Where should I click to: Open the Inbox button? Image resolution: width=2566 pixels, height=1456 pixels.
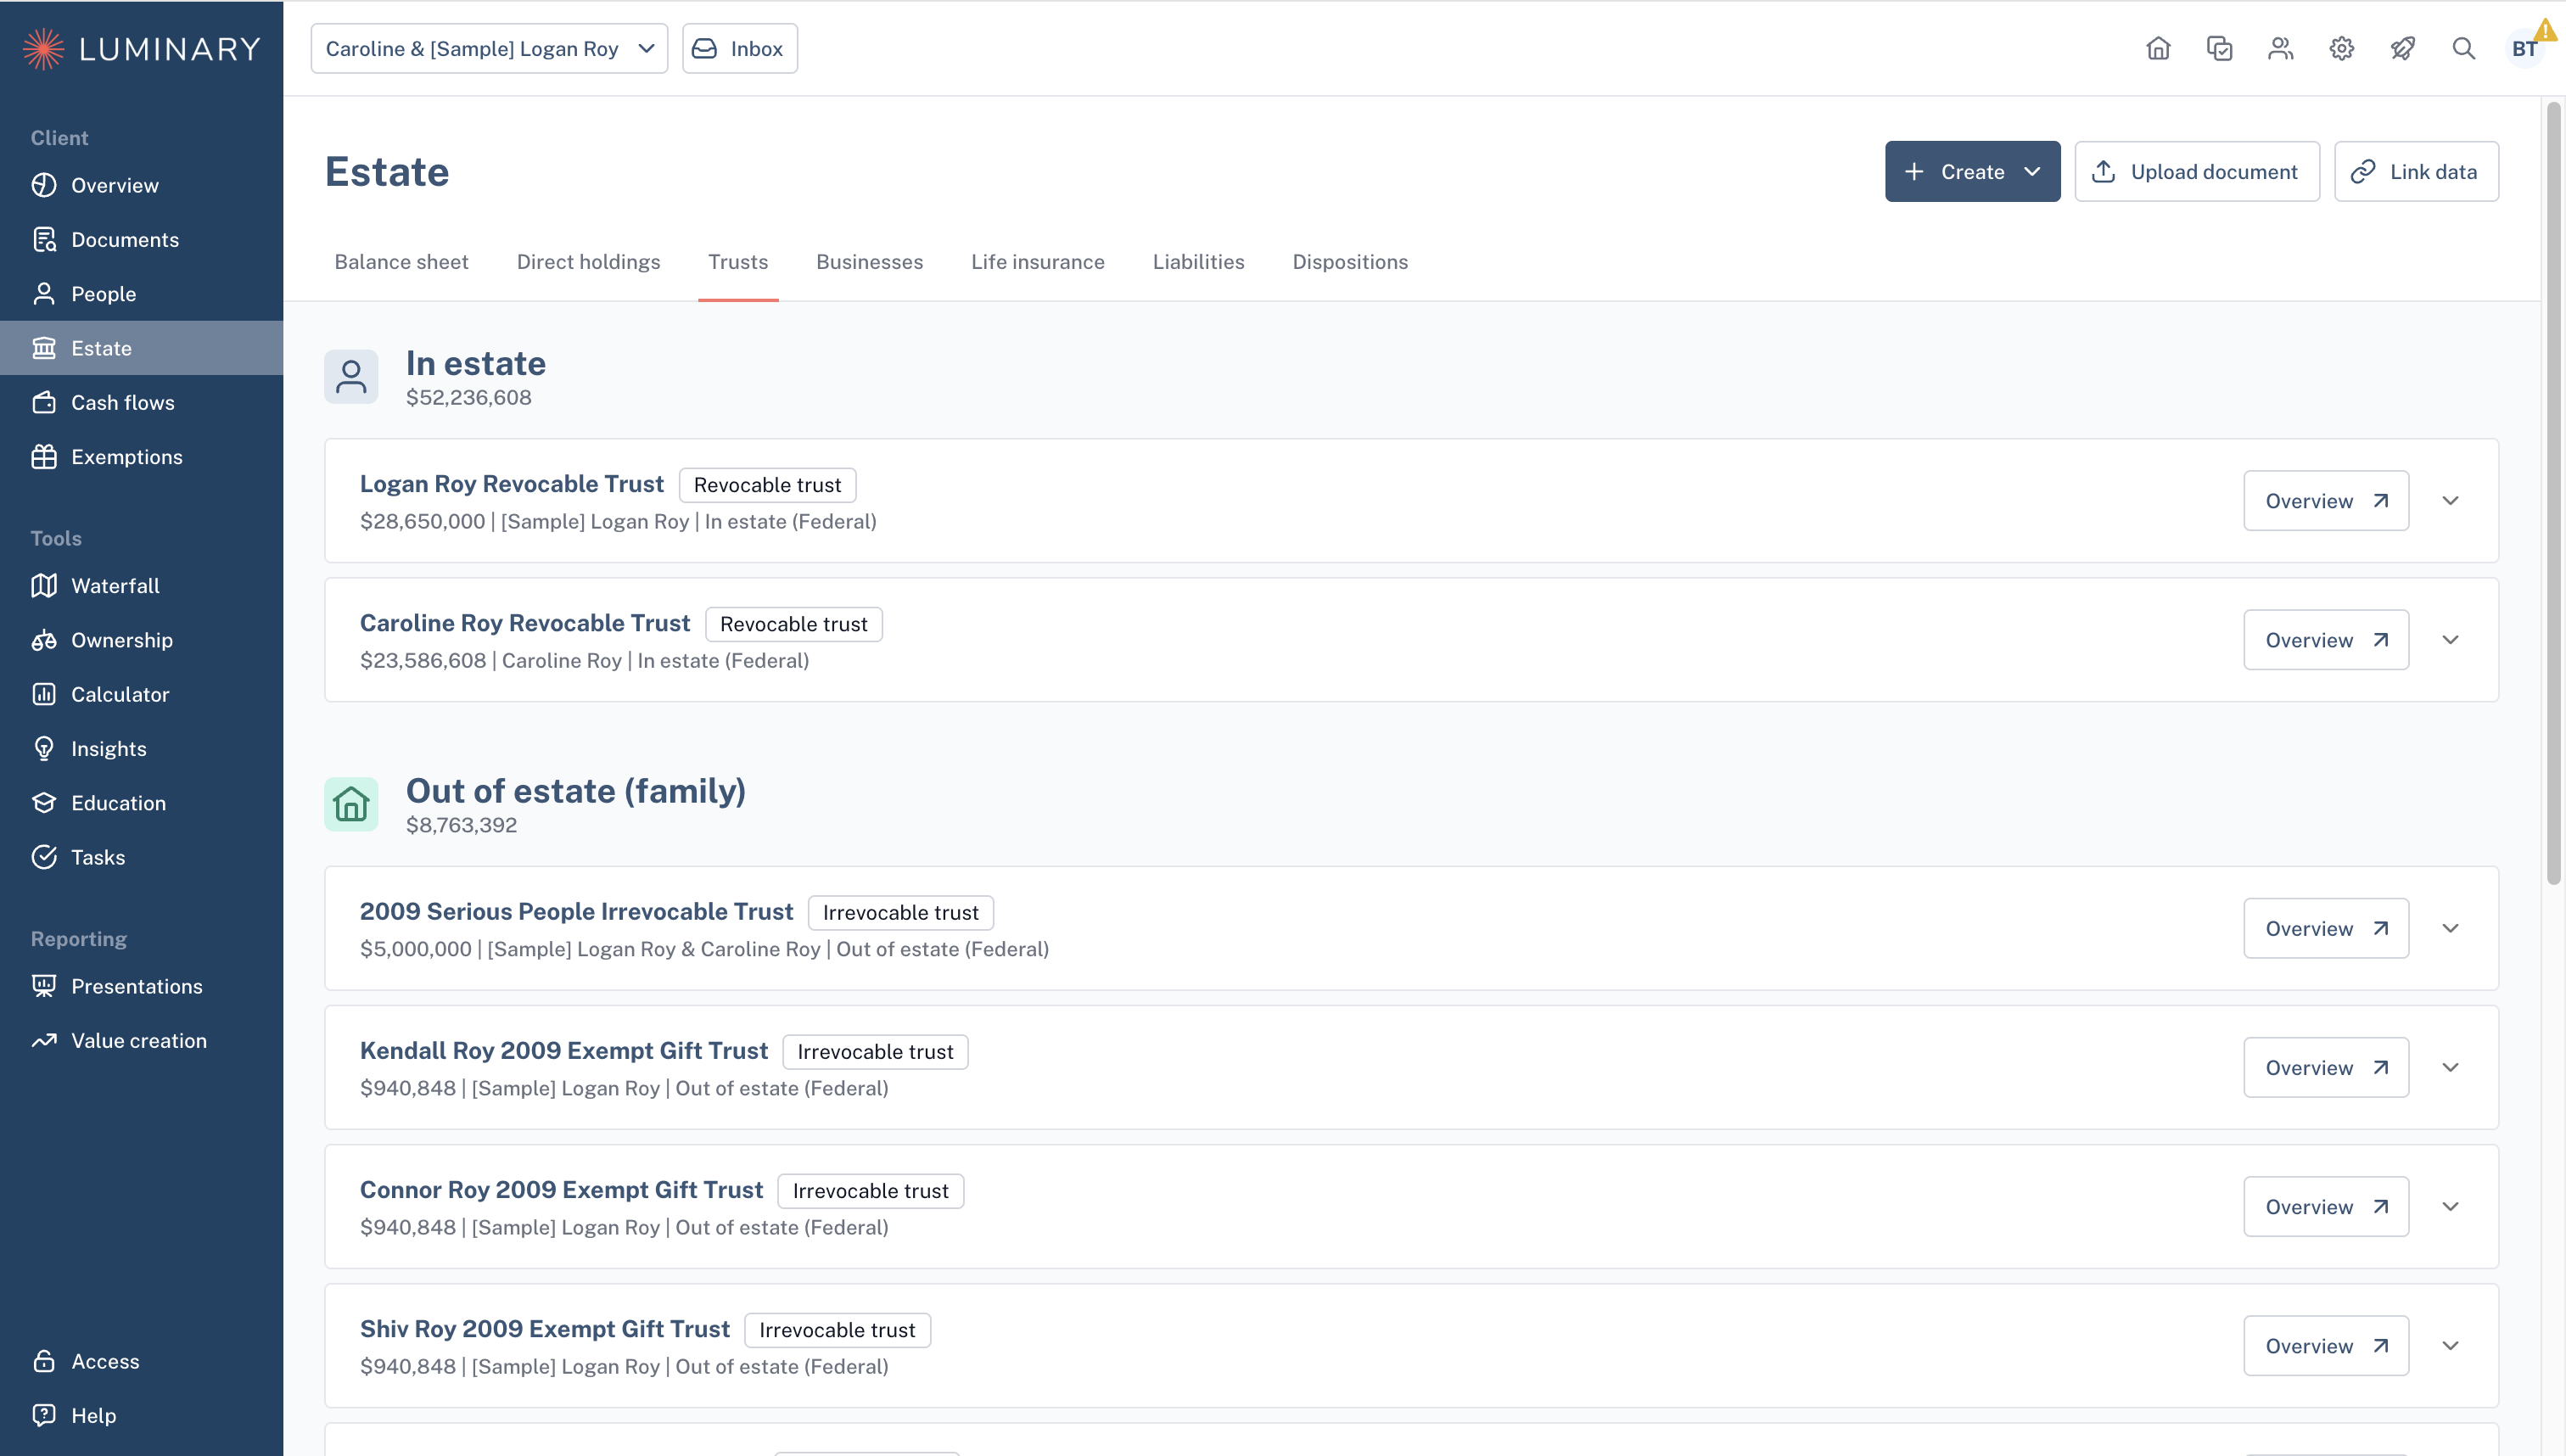pyautogui.click(x=740, y=48)
